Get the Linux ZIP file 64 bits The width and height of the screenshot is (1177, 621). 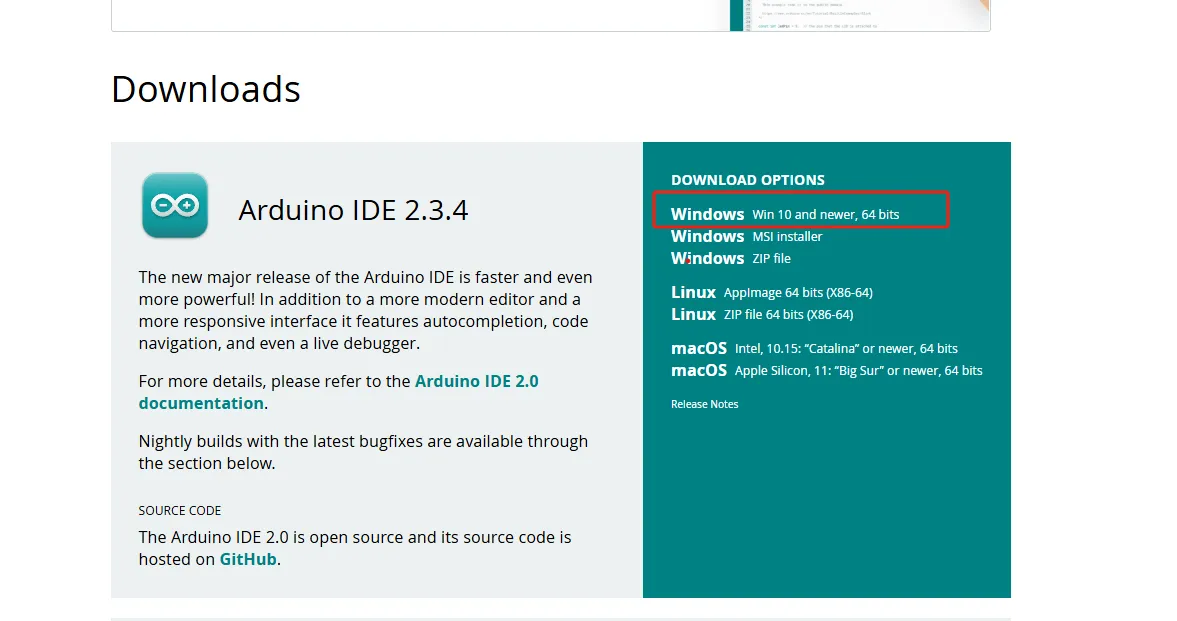coord(761,315)
